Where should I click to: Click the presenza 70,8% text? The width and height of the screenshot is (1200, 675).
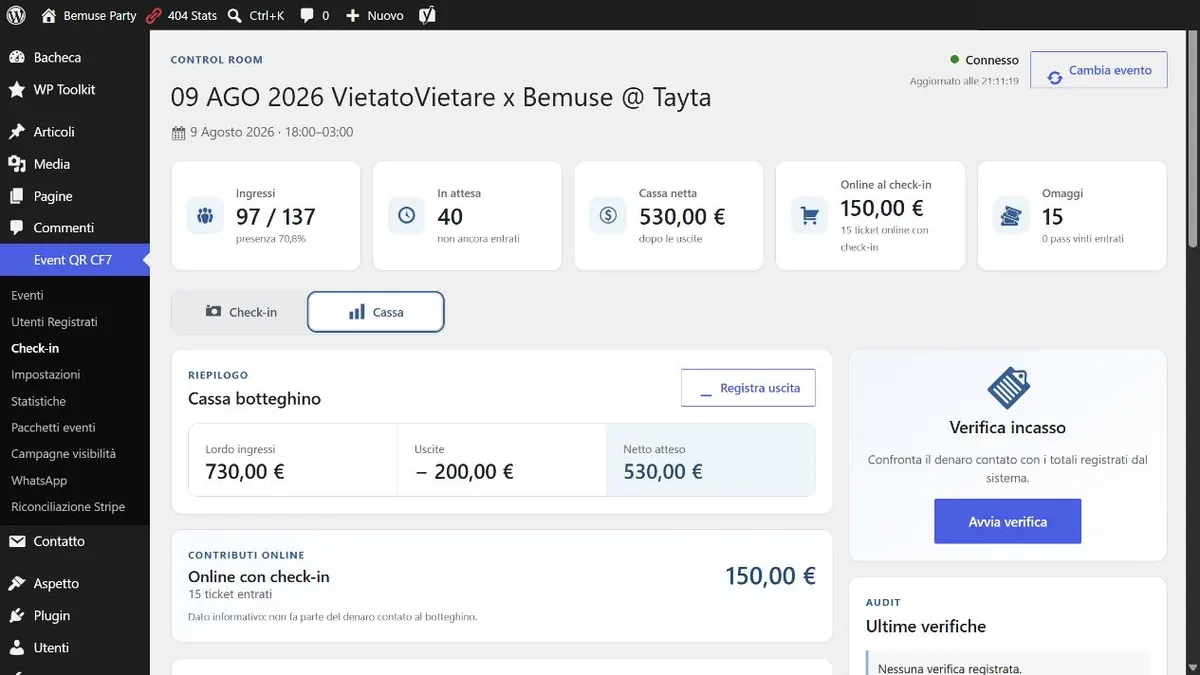pos(271,239)
